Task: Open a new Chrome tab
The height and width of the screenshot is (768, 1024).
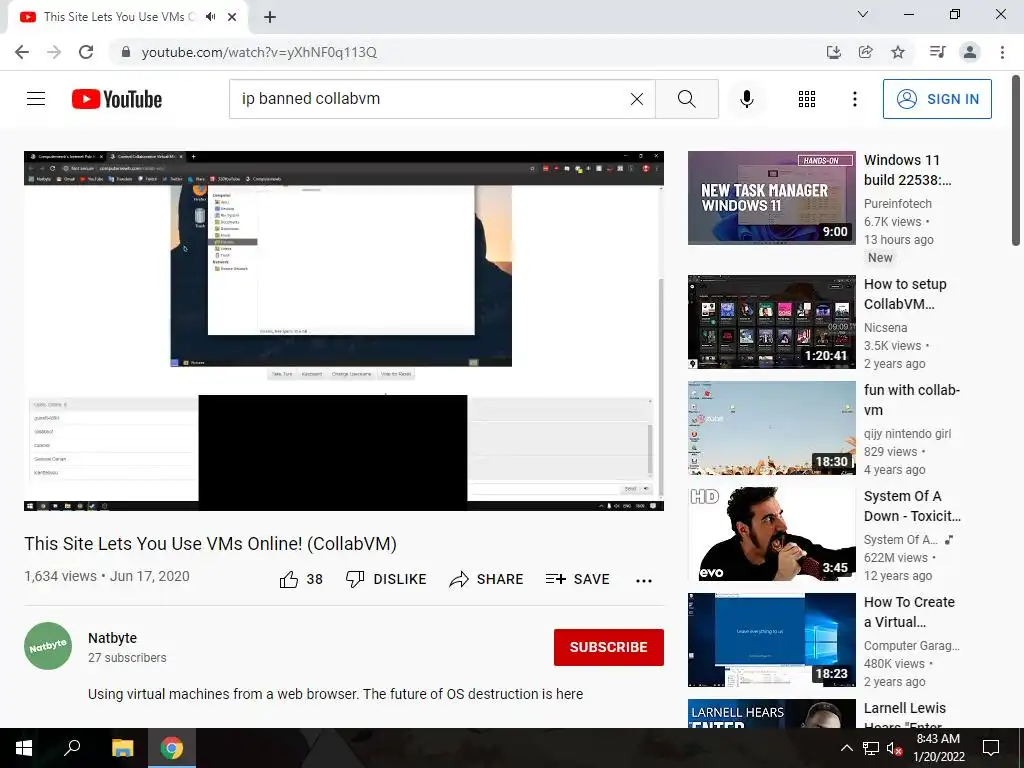Action: point(270,17)
